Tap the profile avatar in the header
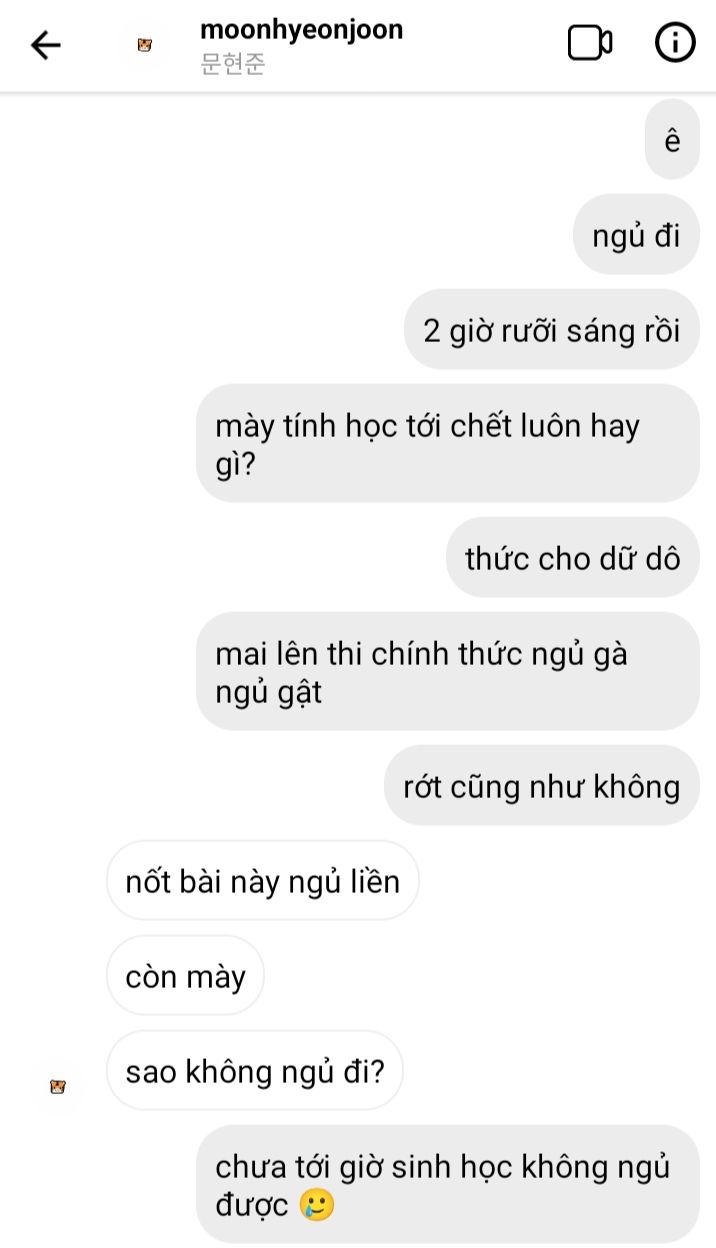This screenshot has height=1248, width=716. click(x=145, y=45)
